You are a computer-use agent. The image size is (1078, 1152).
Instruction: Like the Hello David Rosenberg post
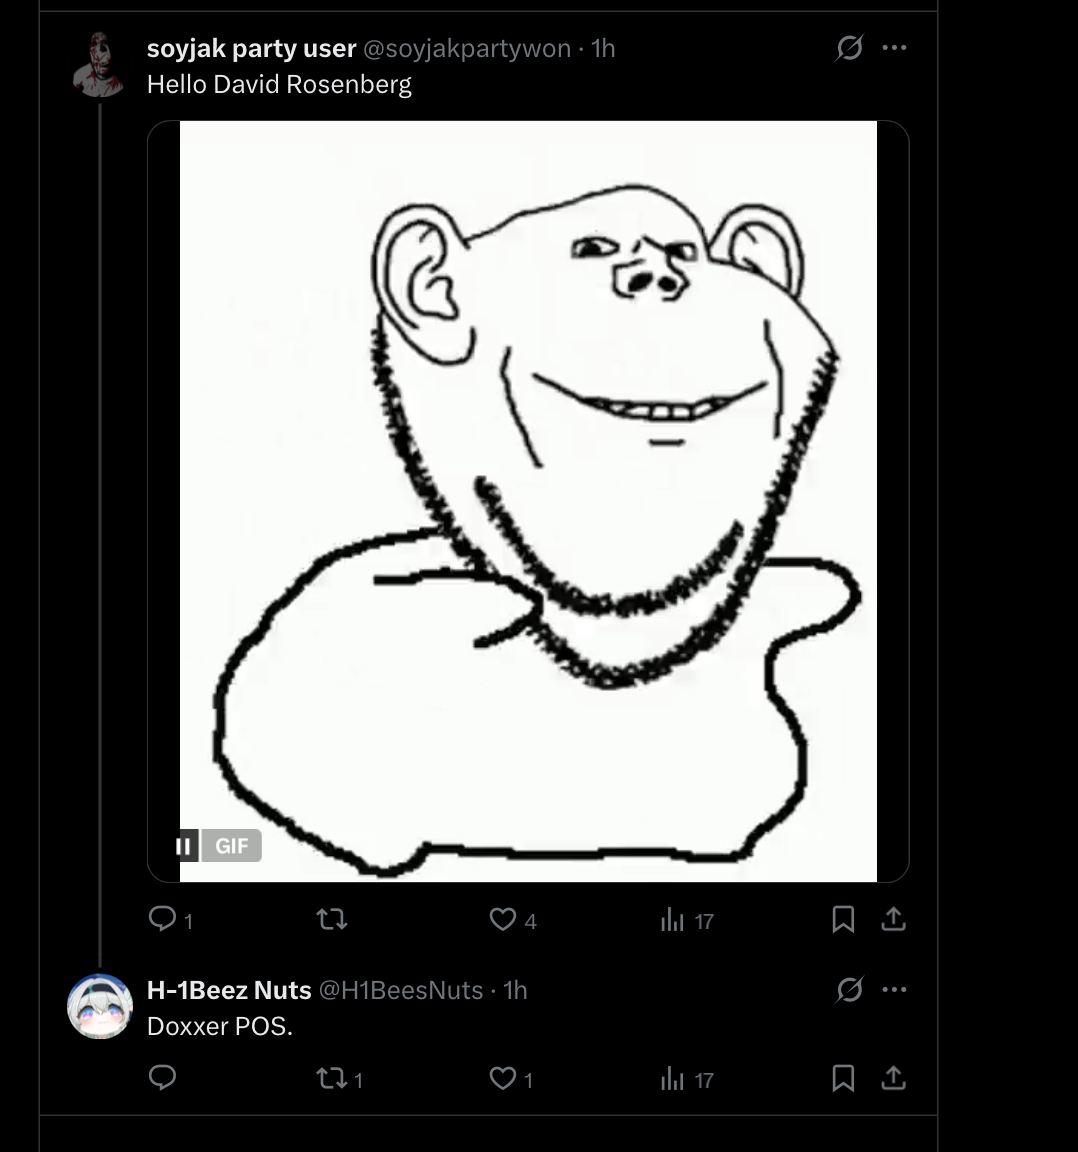tap(503, 919)
